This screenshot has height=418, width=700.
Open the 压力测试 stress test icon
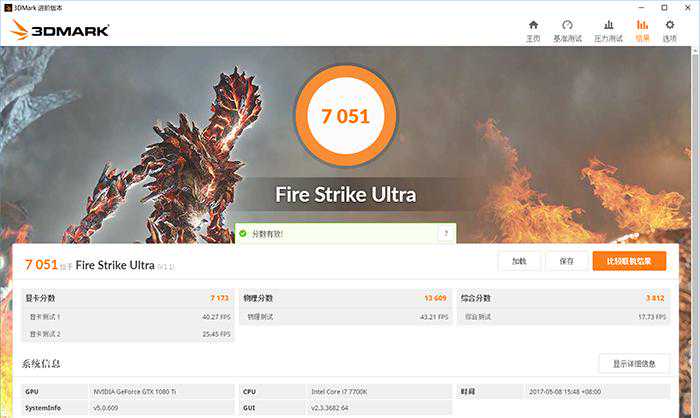pyautogui.click(x=608, y=25)
